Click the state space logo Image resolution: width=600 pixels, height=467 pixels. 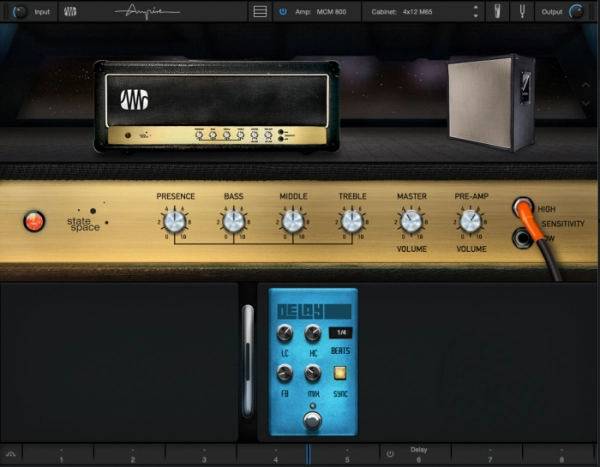pyautogui.click(x=86, y=219)
